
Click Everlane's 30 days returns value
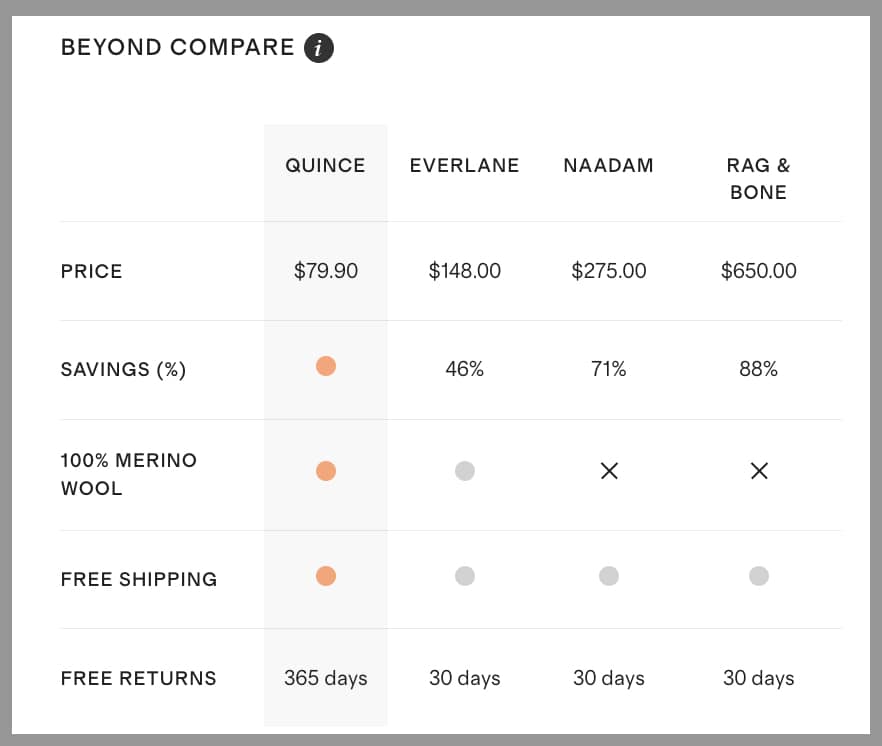tap(465, 678)
